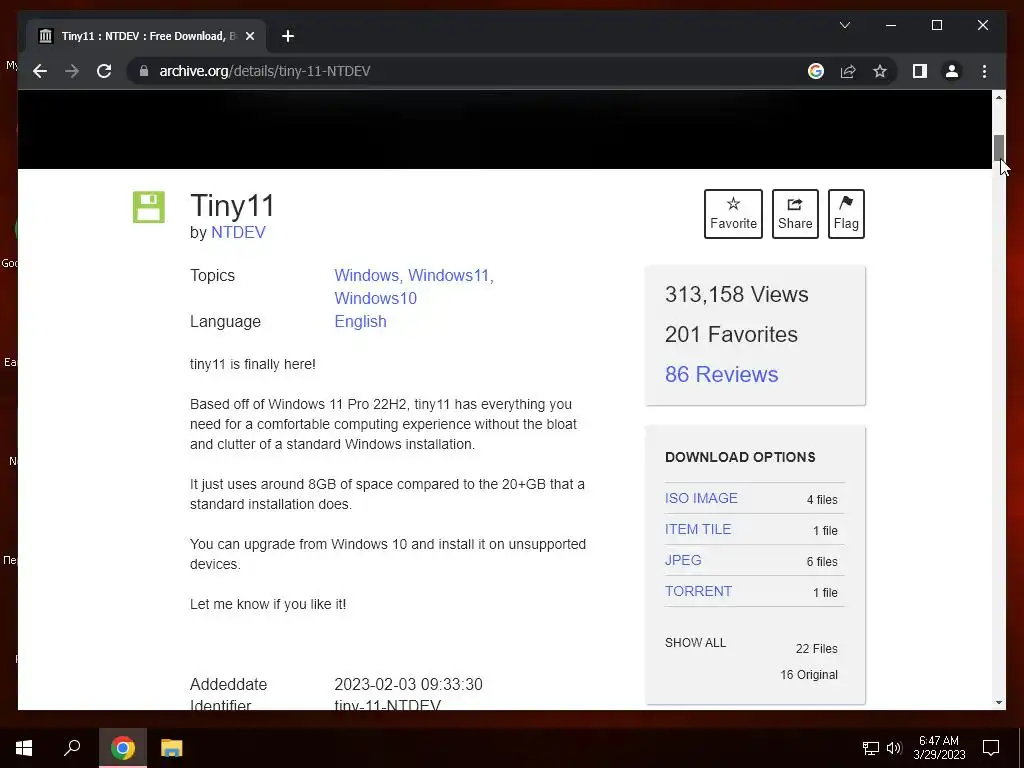Expand ISO IMAGE download option
Viewport: 1024px width, 768px height.
[701, 498]
